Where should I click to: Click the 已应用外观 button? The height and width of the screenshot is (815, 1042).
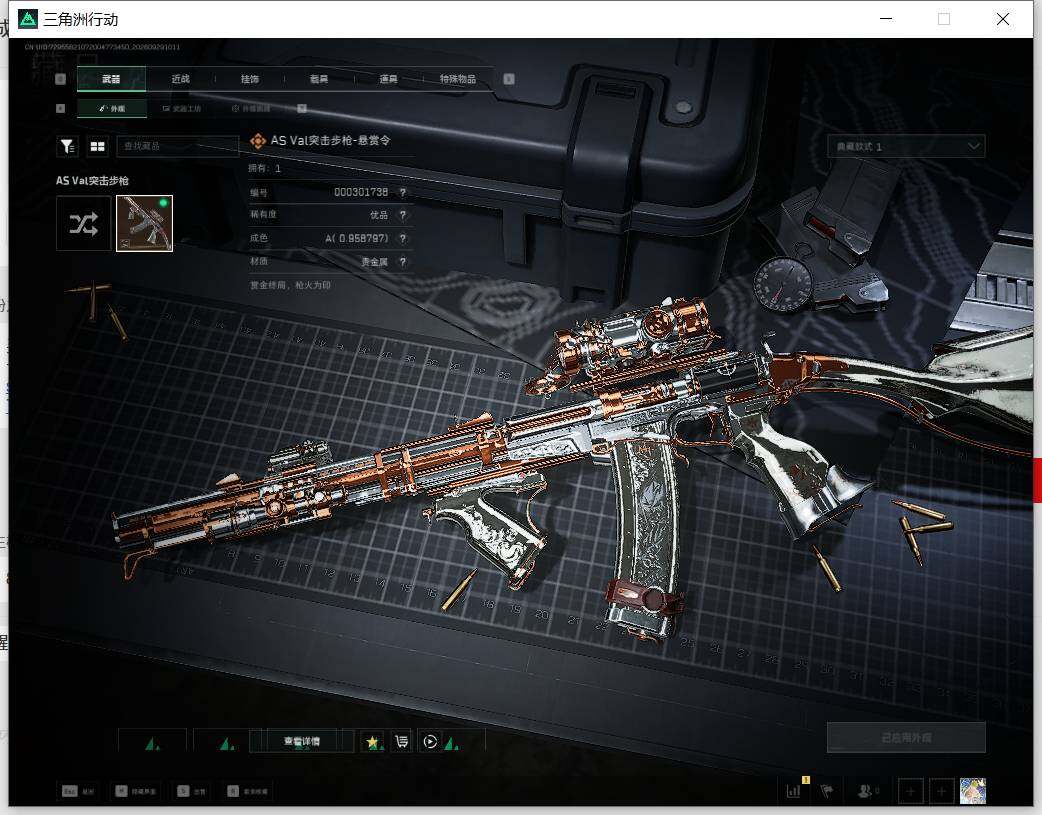[906, 738]
